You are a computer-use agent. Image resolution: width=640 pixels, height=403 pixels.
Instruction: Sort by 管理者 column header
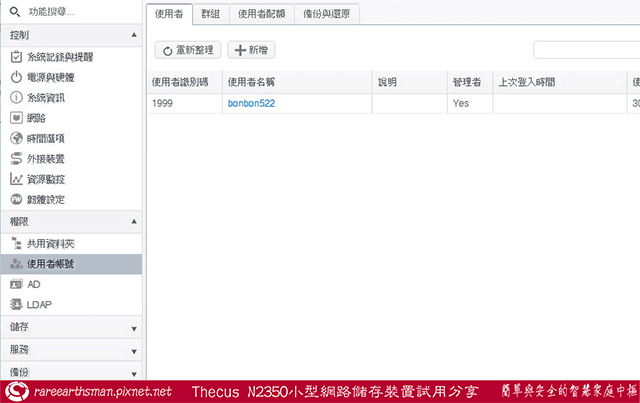470,82
